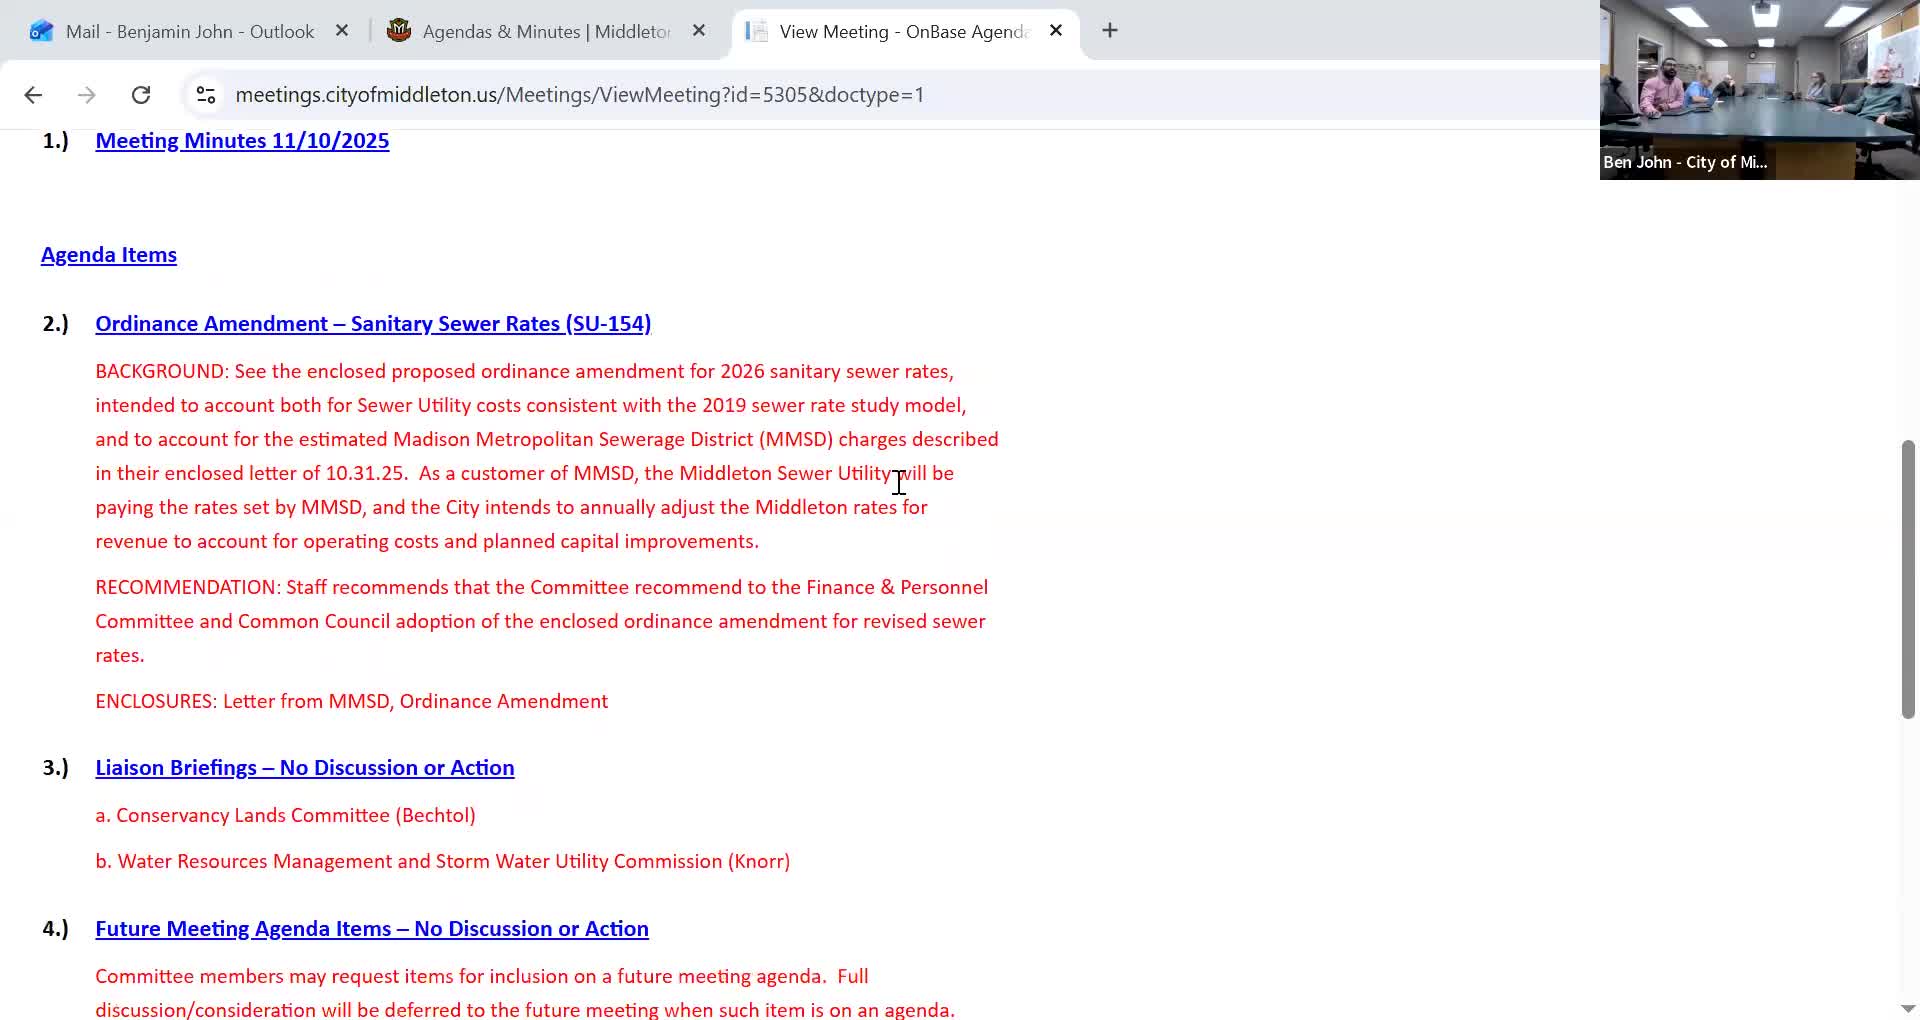Click 'a. Conservancy Lands Committee (Bechtol)' text
The height and width of the screenshot is (1020, 1920).
(x=285, y=816)
